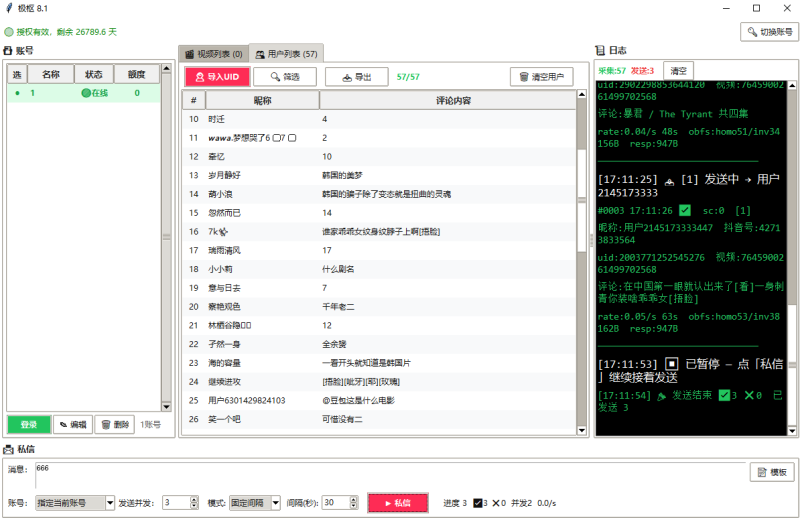800x518 pixels.
Task: Open the 账号 指定当前账号 dropdown
Action: 75,503
